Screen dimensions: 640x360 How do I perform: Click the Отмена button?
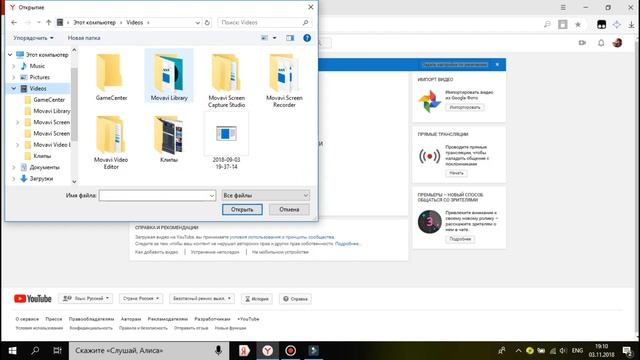click(x=289, y=209)
